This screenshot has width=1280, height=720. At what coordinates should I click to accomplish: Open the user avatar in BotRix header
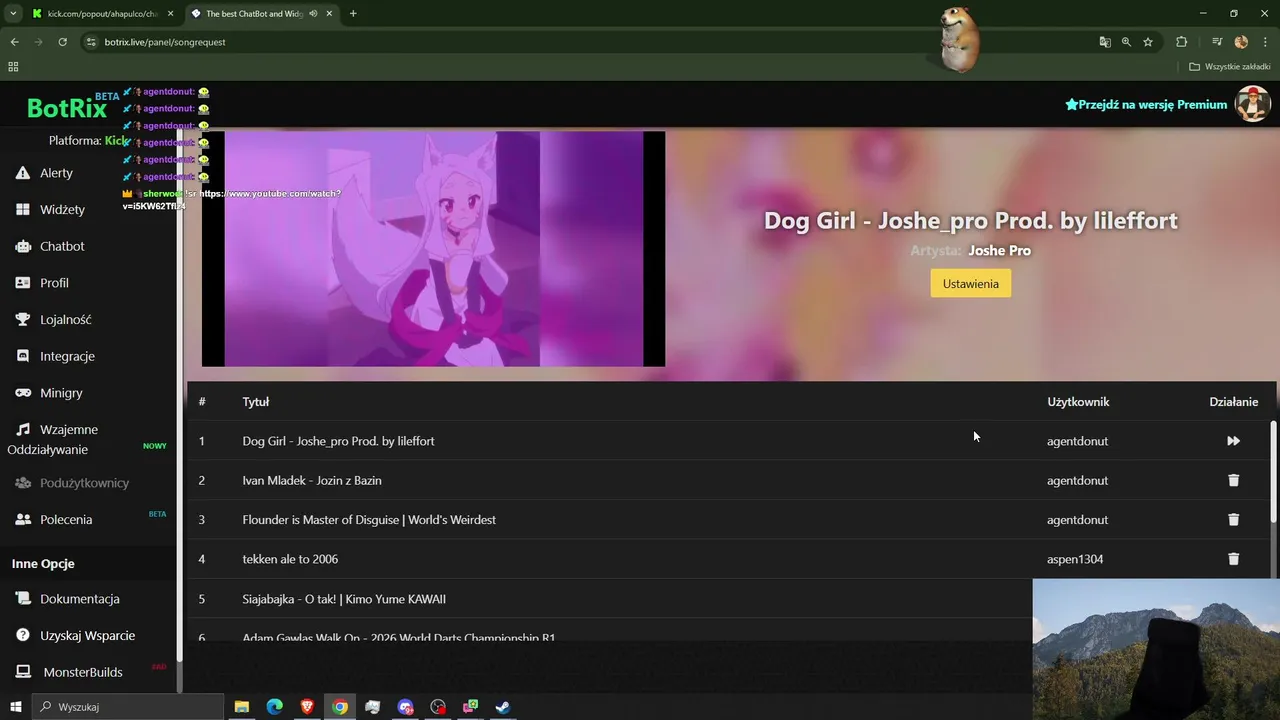[1253, 104]
